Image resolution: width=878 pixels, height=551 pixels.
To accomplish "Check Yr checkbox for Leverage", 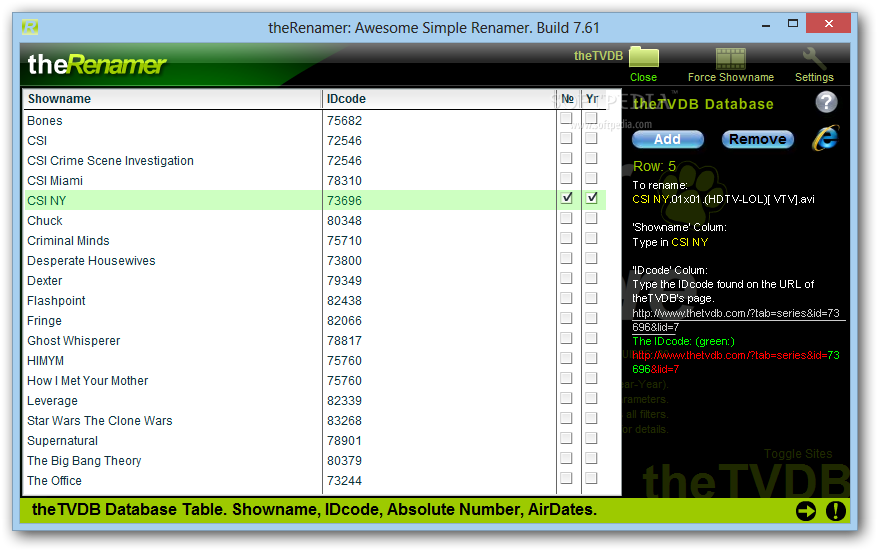I will [591, 398].
